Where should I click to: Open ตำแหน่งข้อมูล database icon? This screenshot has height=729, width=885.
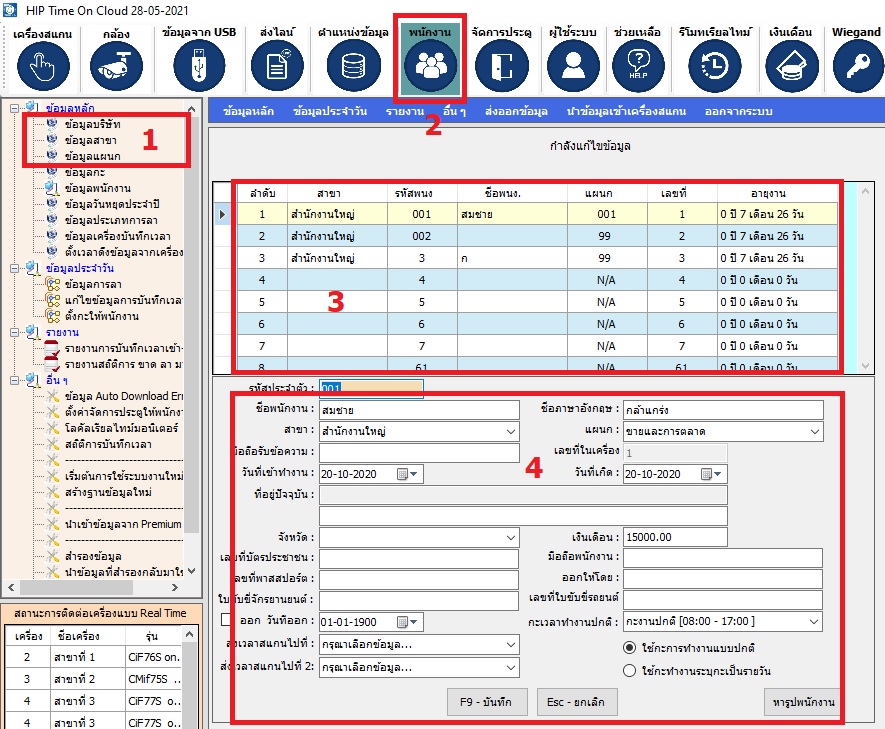pyautogui.click(x=353, y=67)
